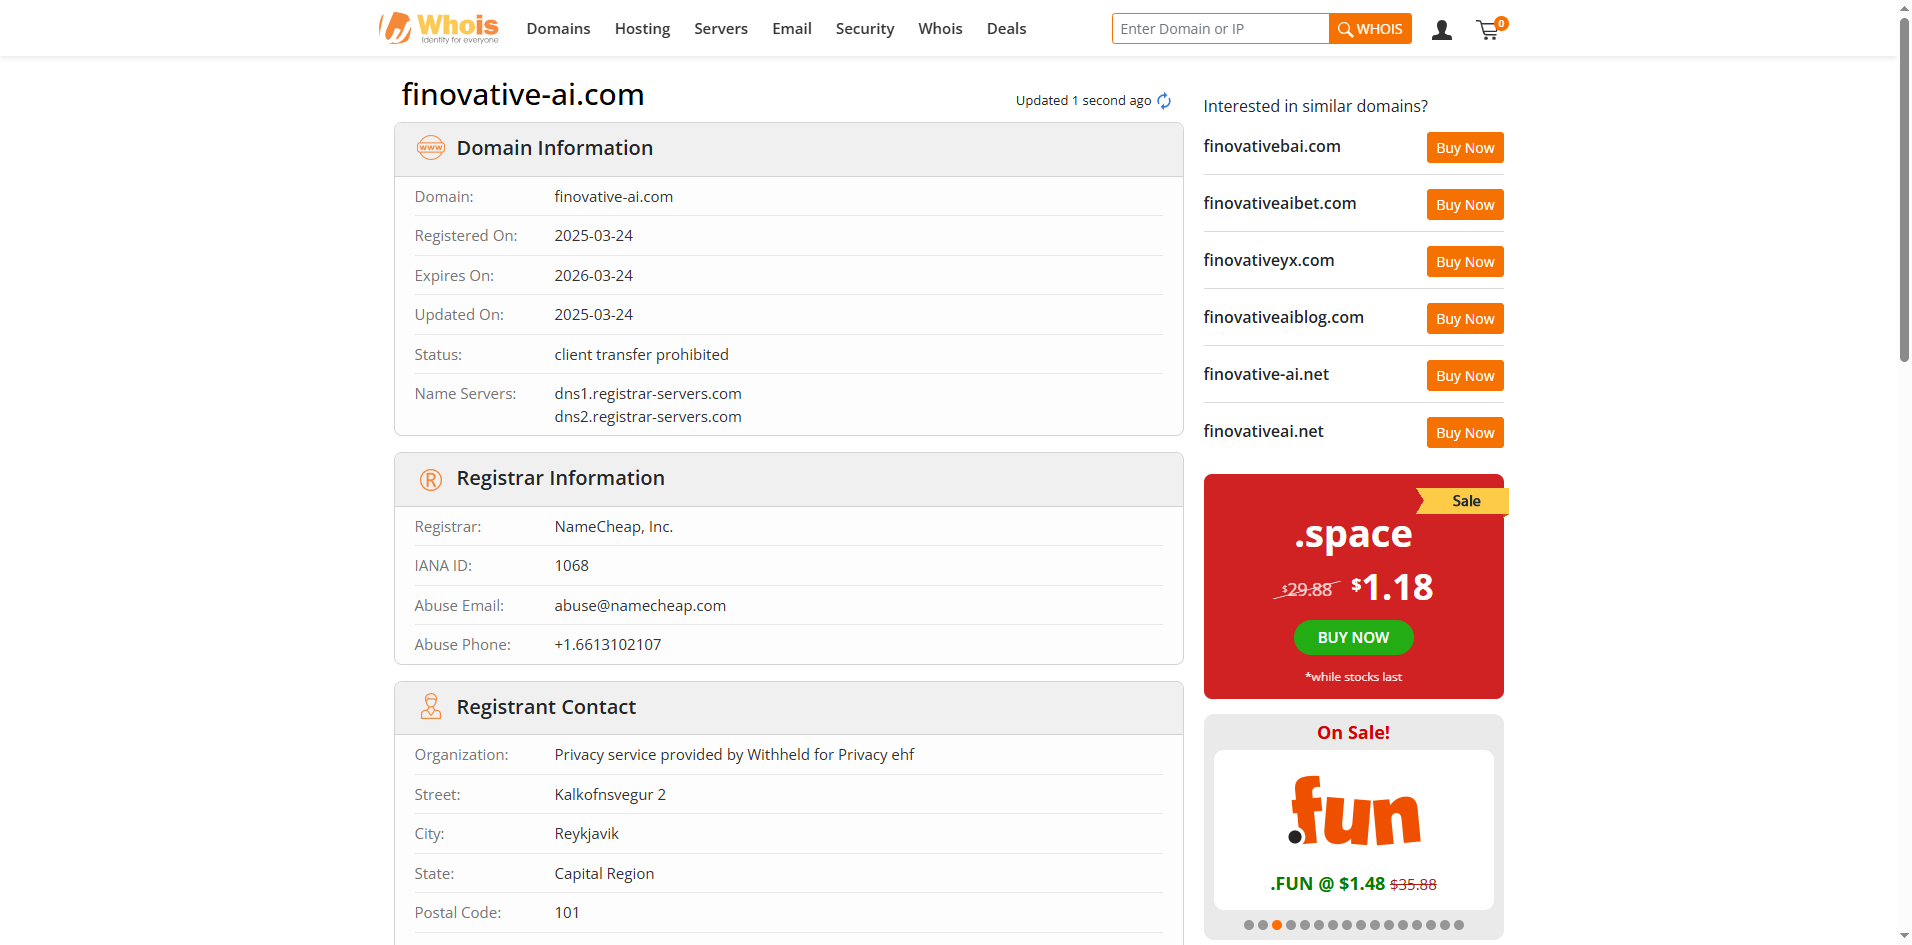Image resolution: width=1912 pixels, height=945 pixels.
Task: Click the Whois logo in the header
Action: 438,28
